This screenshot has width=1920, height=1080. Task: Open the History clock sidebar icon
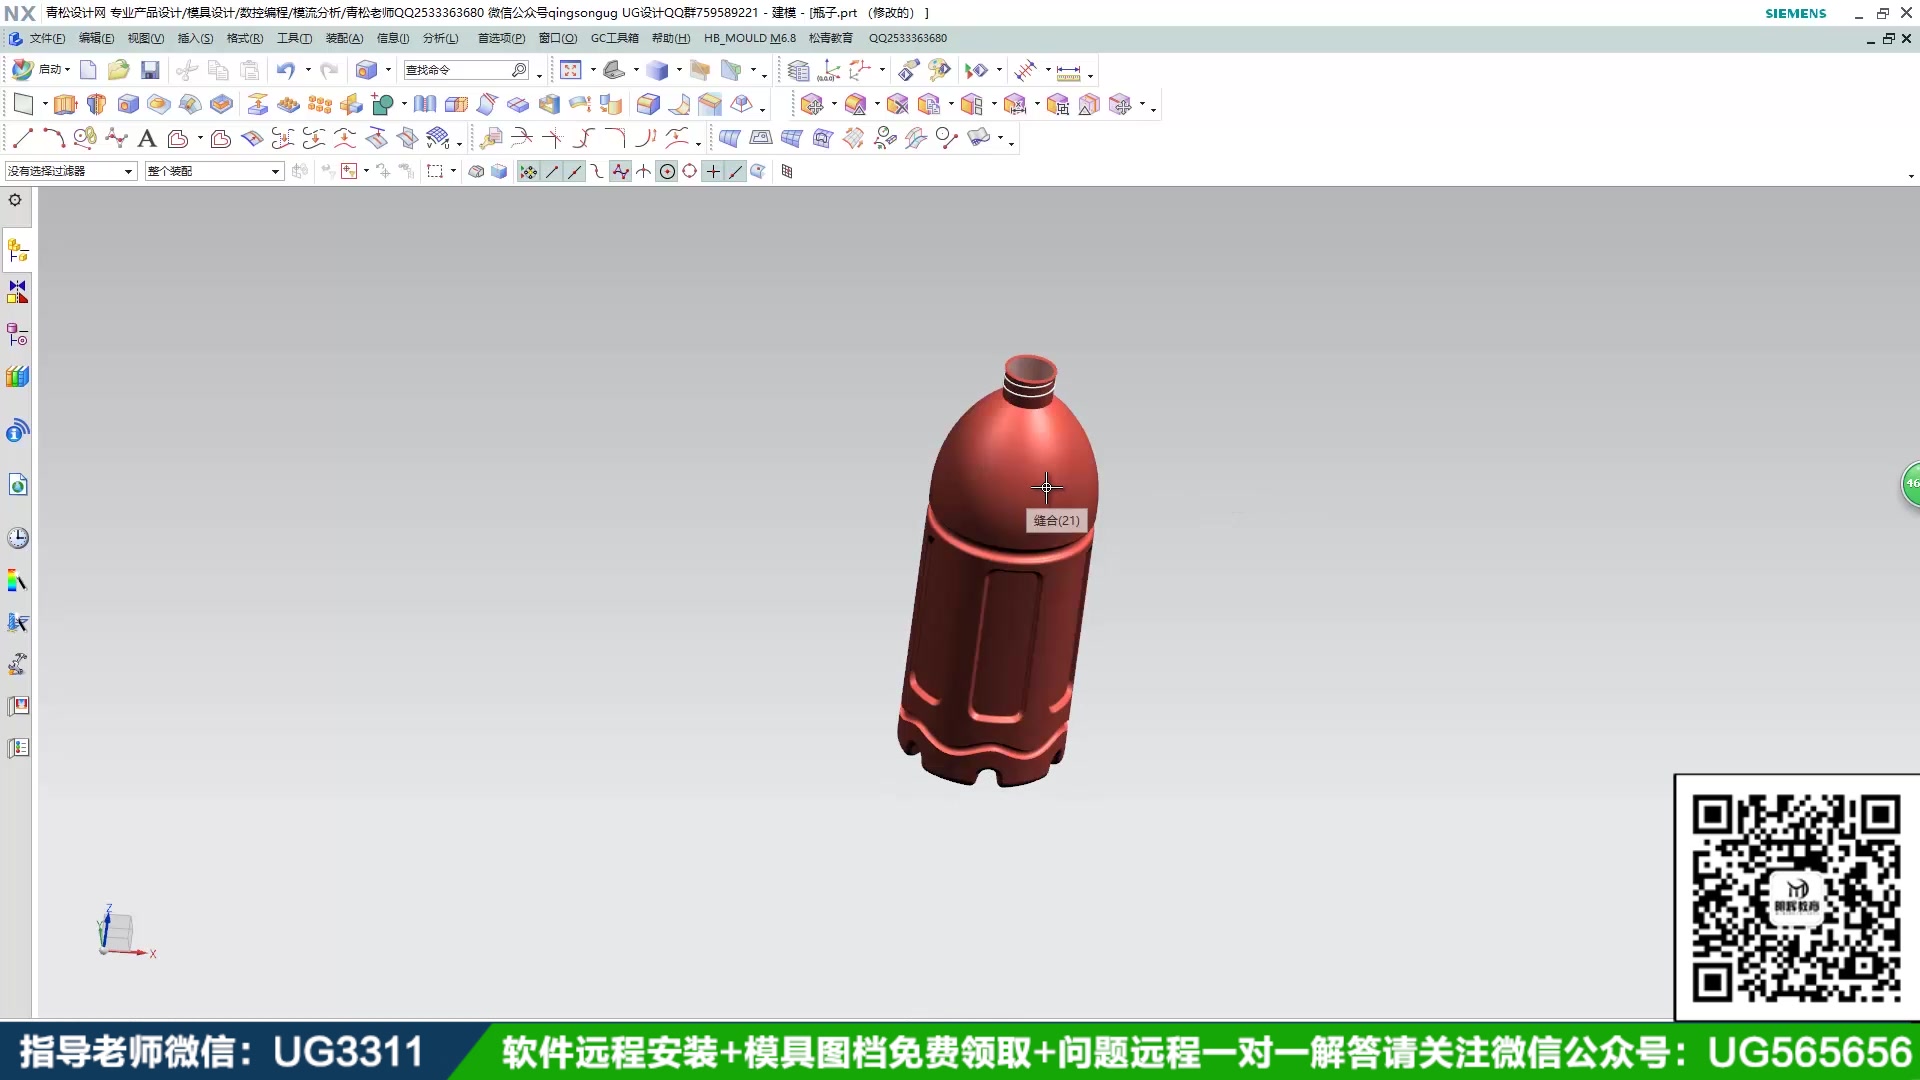tap(17, 538)
